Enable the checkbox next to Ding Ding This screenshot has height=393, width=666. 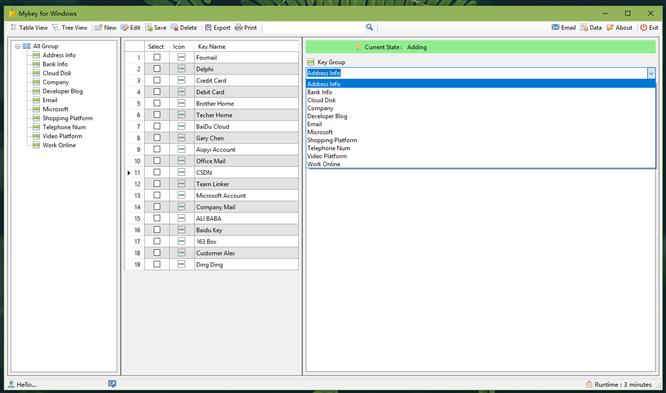[157, 264]
